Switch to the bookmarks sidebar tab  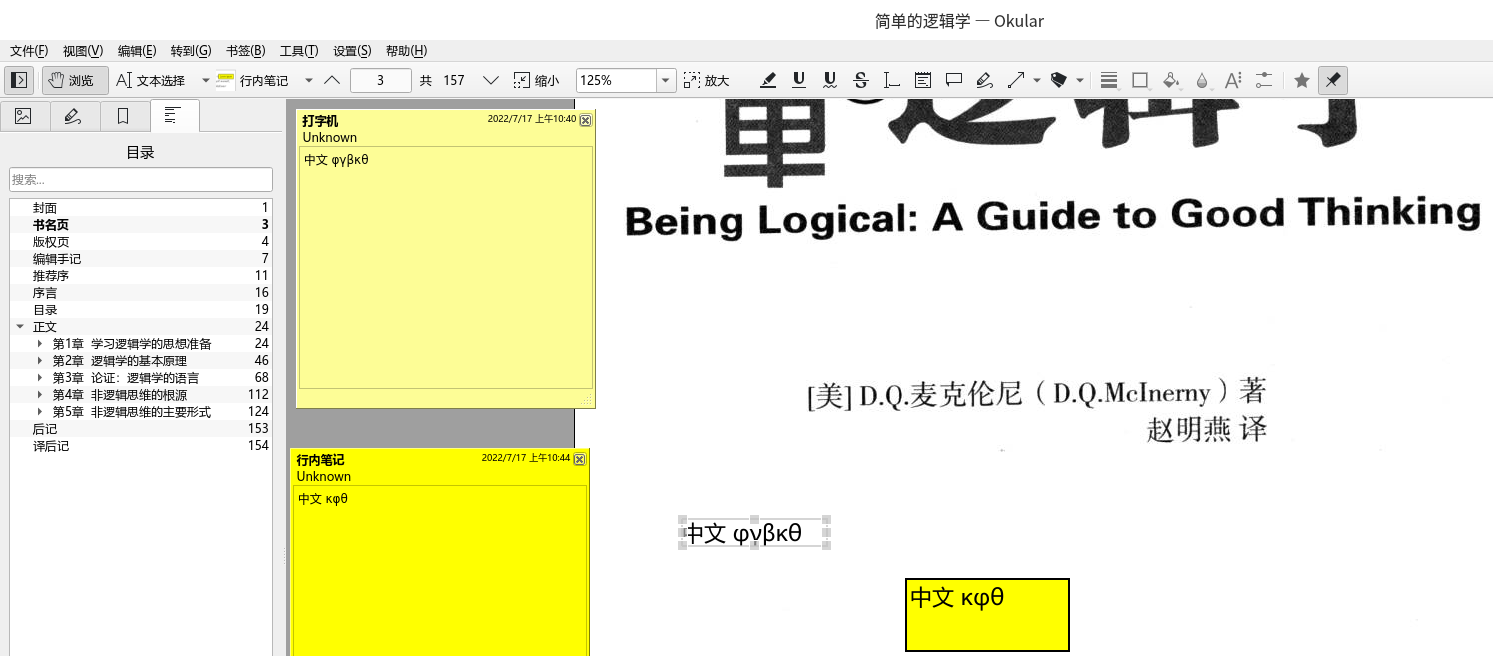[x=124, y=116]
